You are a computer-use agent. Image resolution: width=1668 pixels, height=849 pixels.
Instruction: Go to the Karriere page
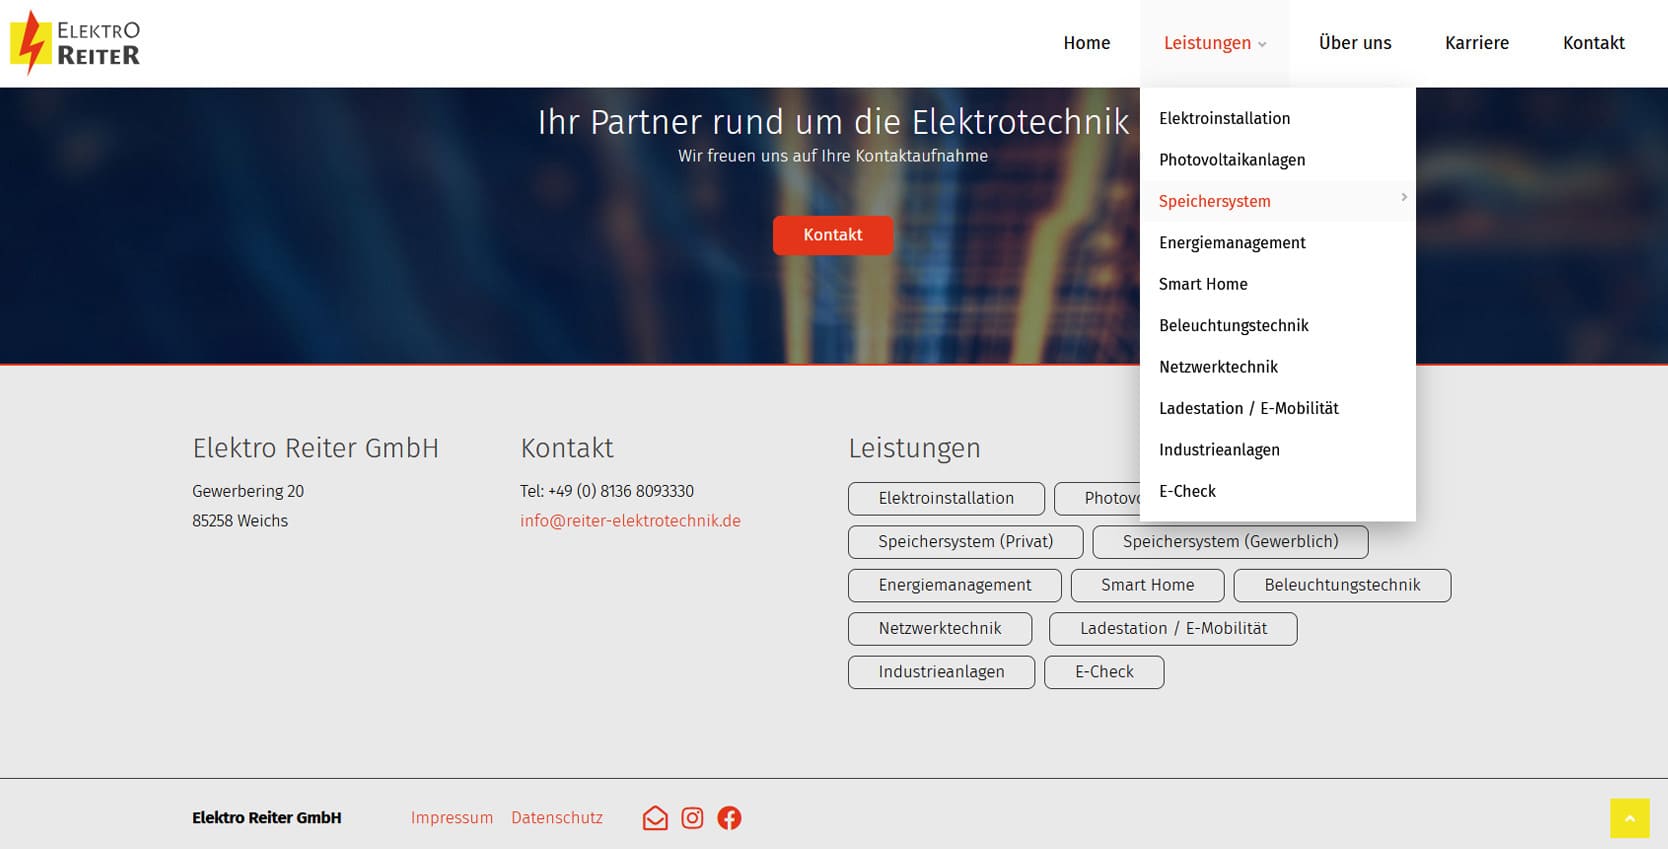point(1476,43)
